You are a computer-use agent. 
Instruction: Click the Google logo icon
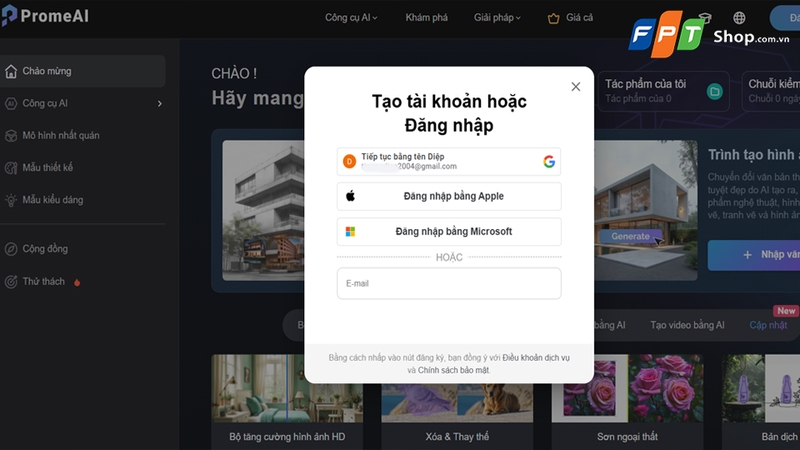tap(549, 162)
